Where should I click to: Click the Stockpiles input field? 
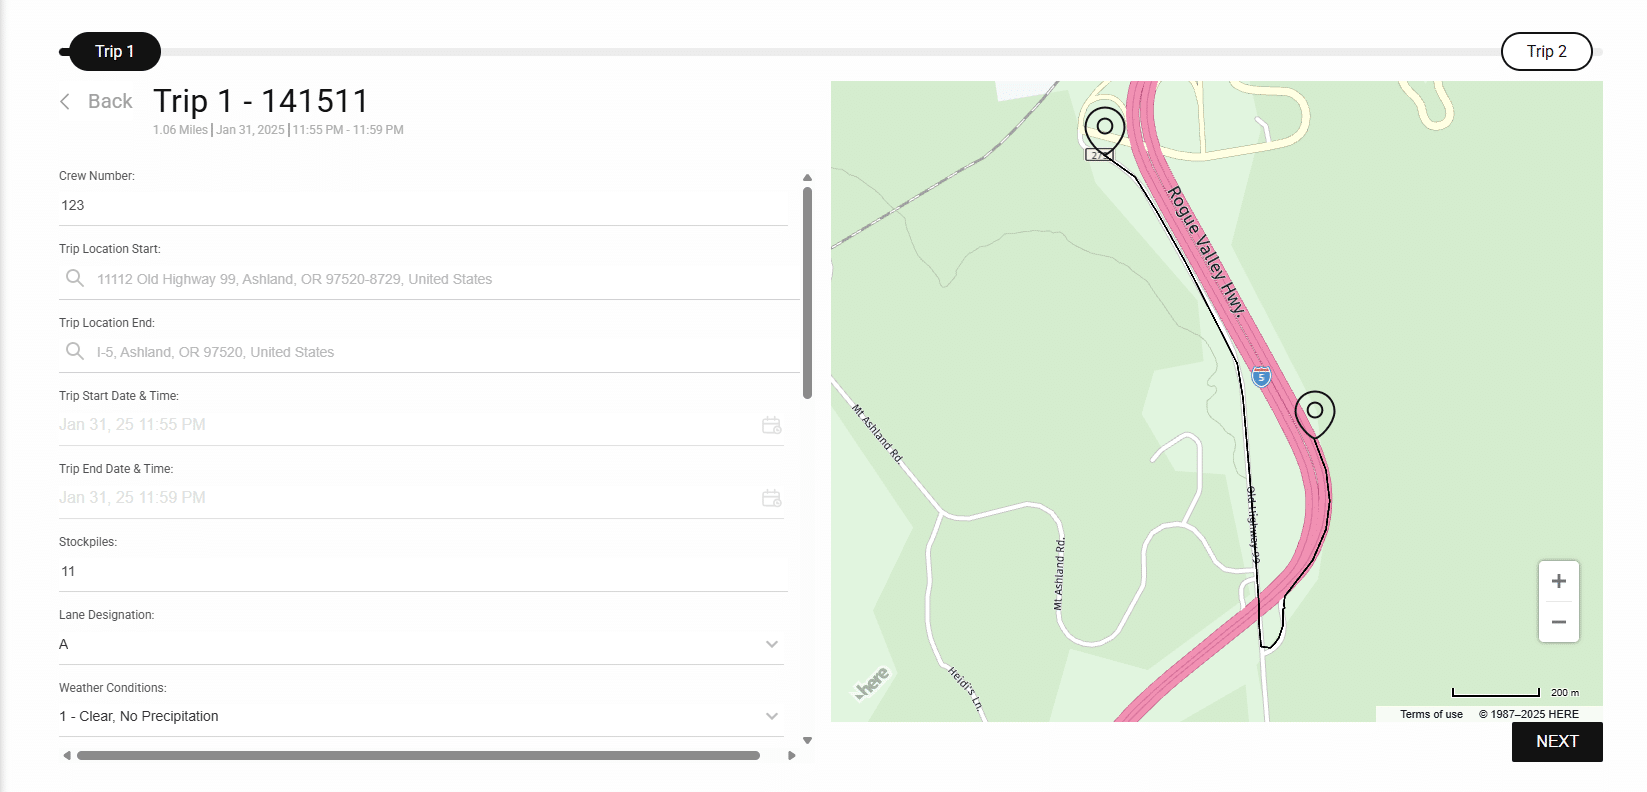coord(420,571)
